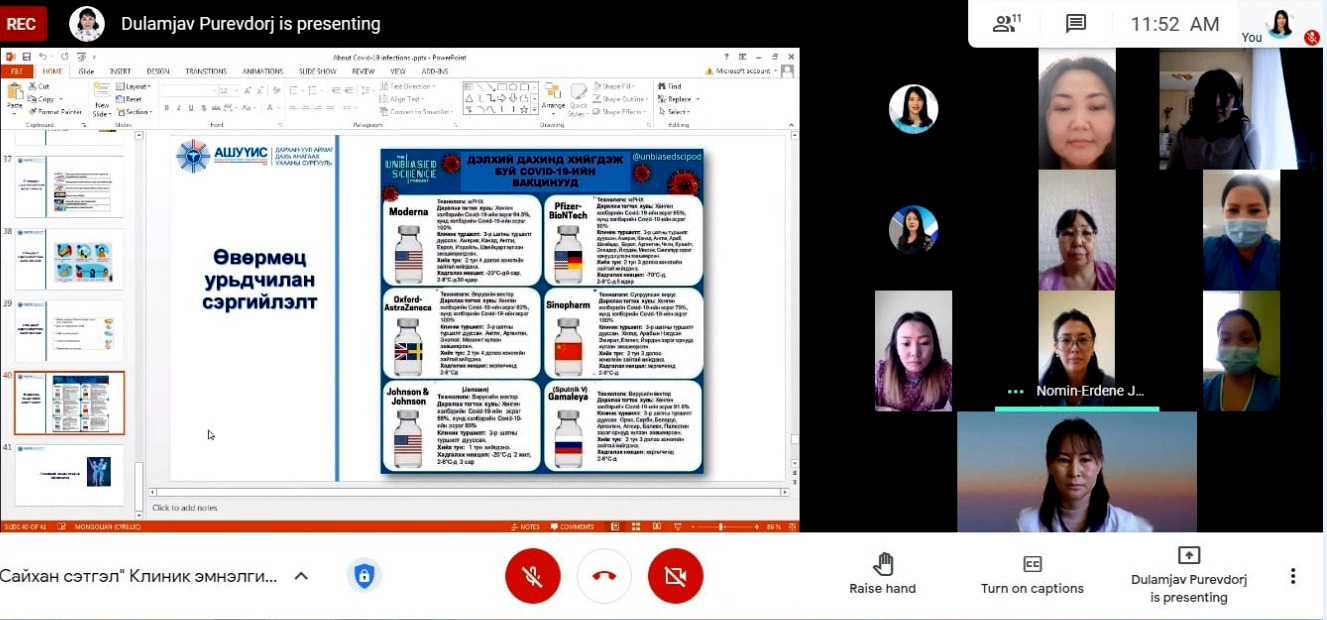Raise hand in the meeting

(x=883, y=575)
